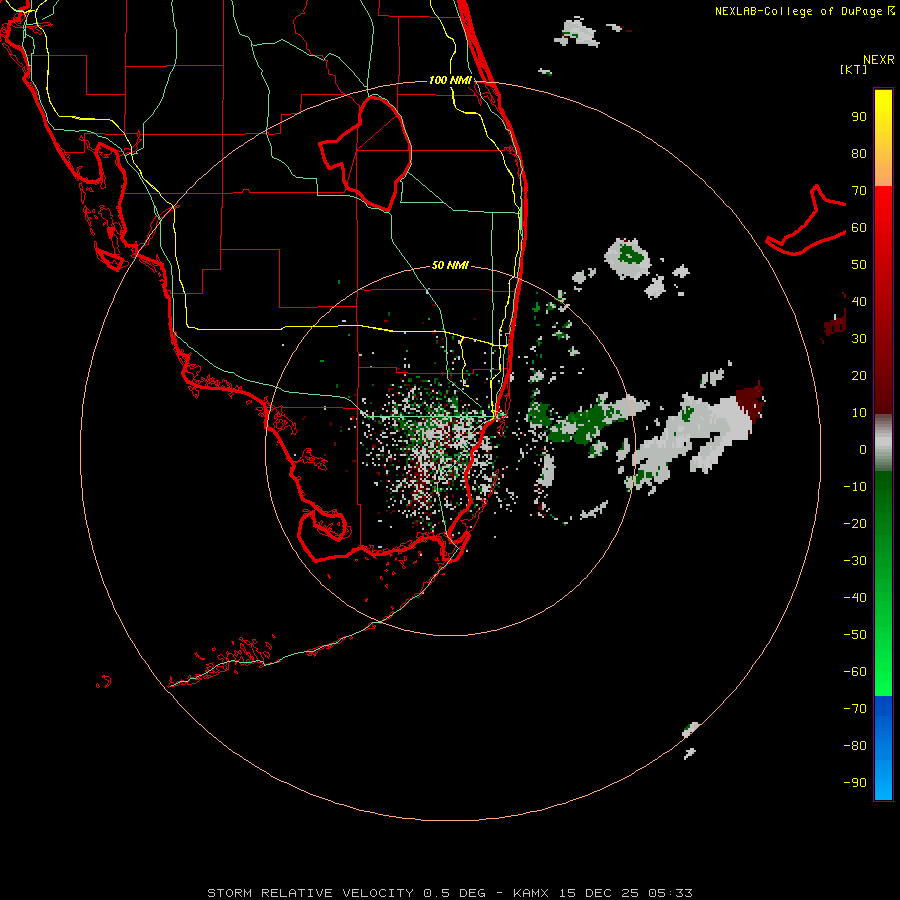Select the -90 value on velocity scale

point(855,783)
